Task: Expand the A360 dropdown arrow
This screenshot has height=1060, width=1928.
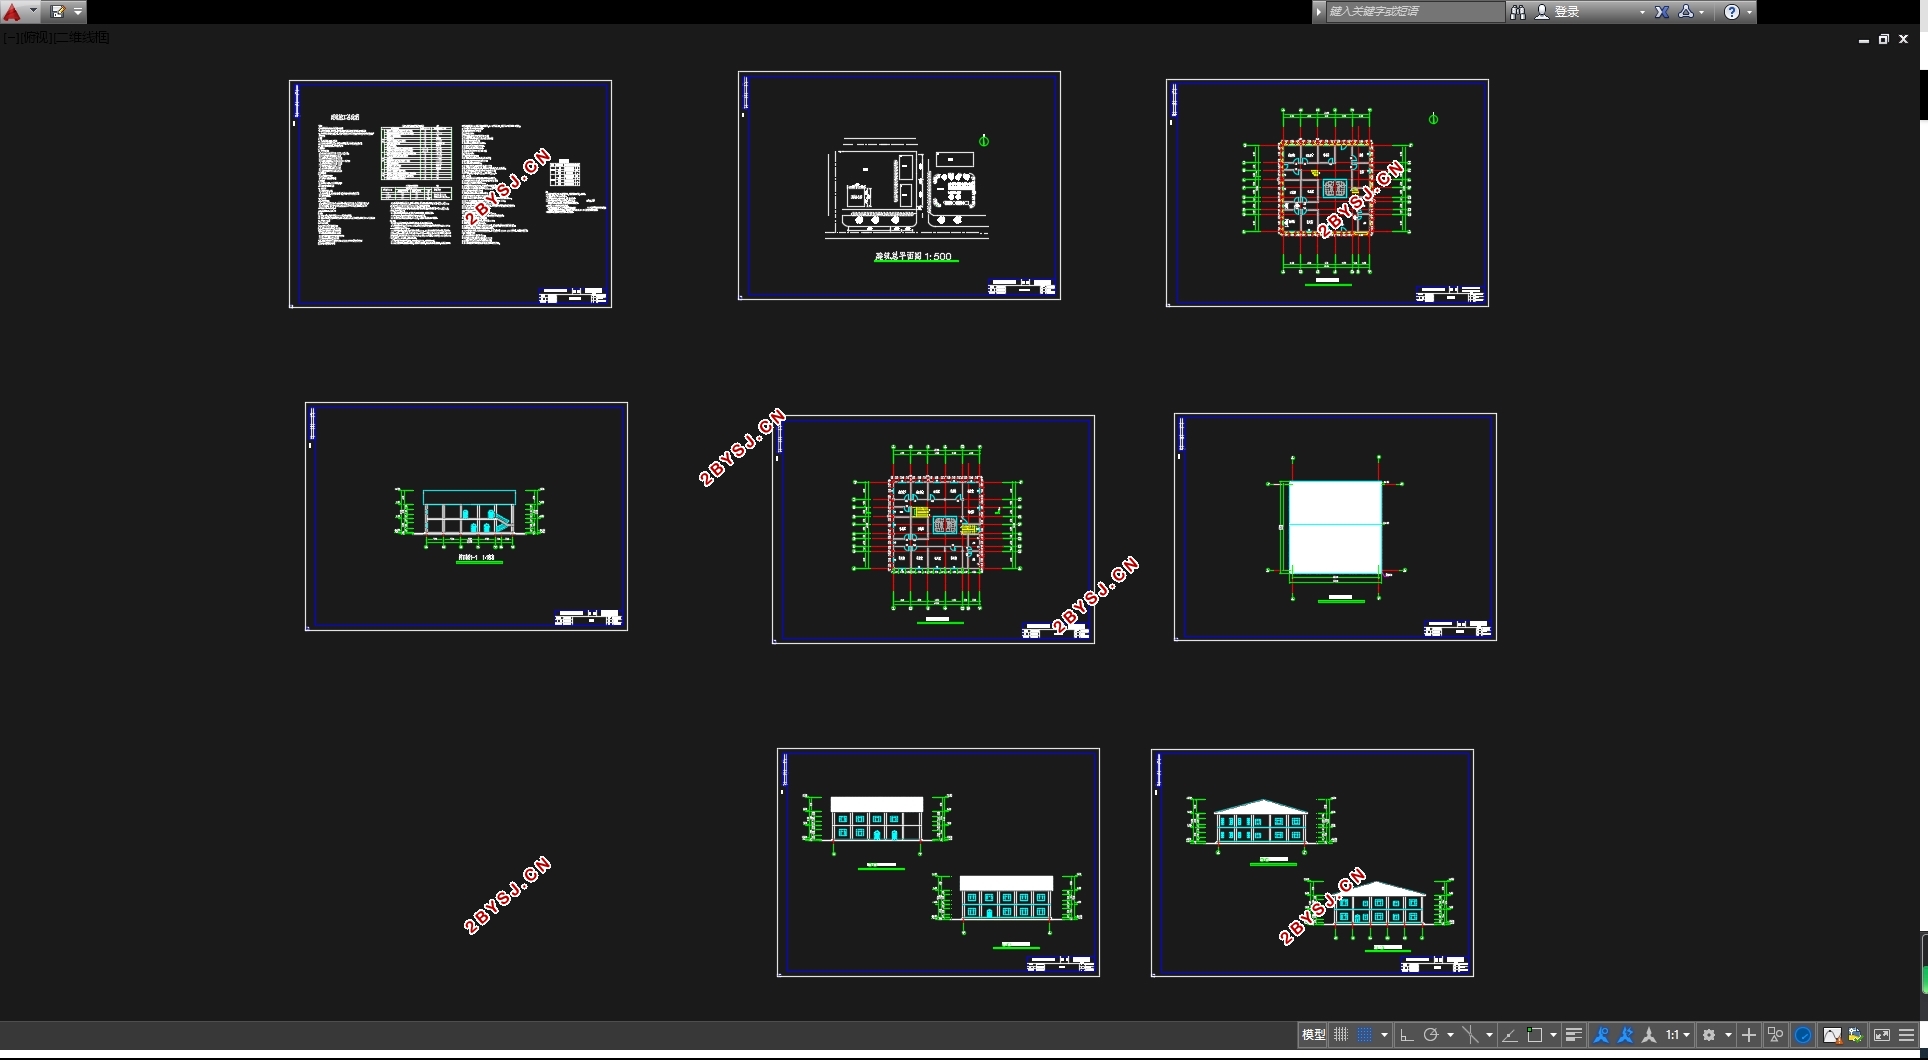Action: [x=1702, y=12]
